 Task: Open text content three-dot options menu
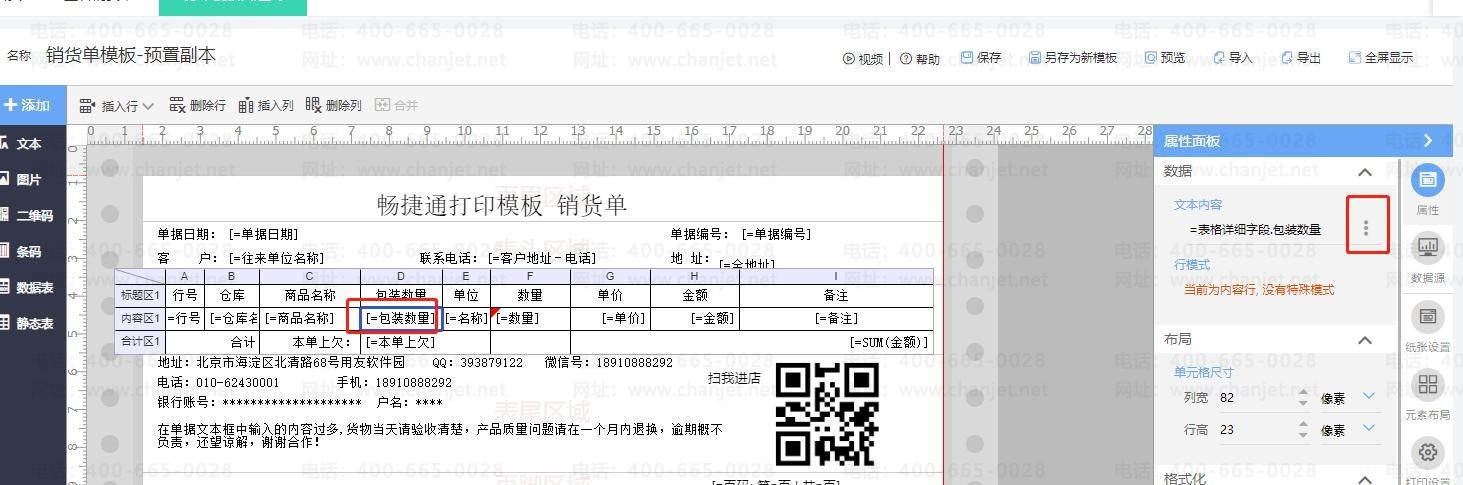click(x=1366, y=229)
